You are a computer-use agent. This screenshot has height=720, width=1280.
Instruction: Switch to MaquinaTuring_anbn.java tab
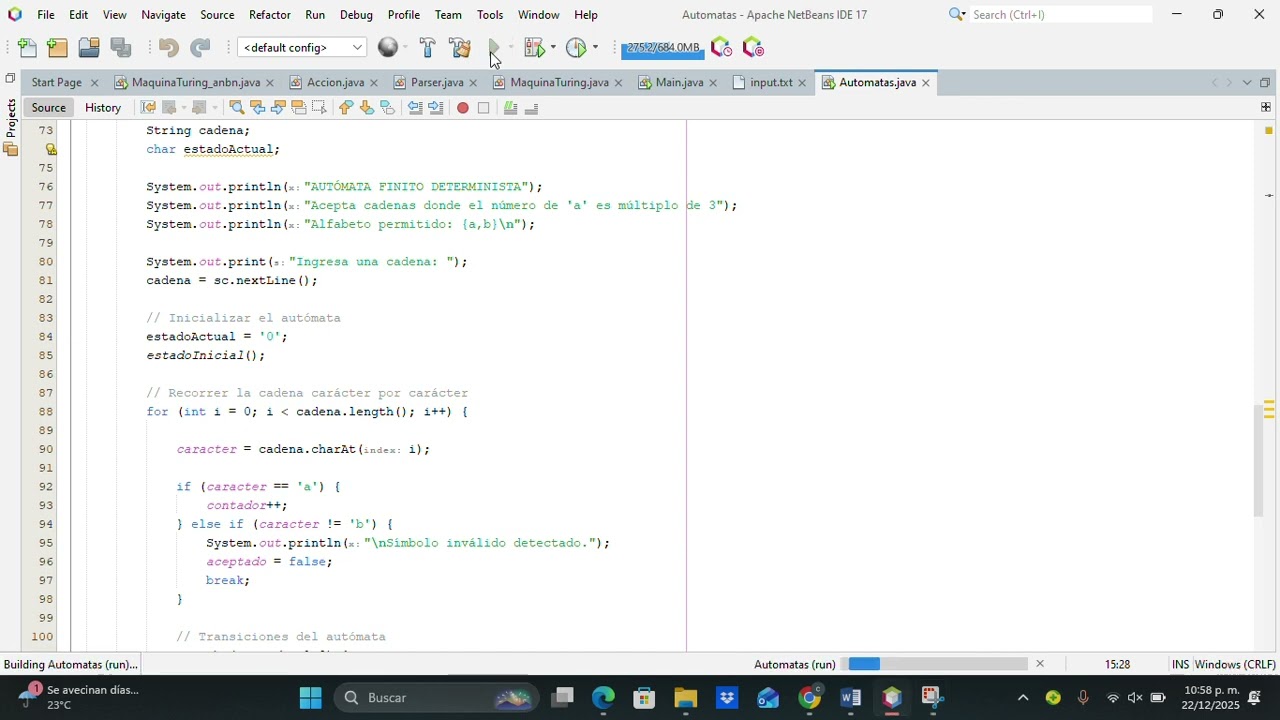[x=195, y=82]
